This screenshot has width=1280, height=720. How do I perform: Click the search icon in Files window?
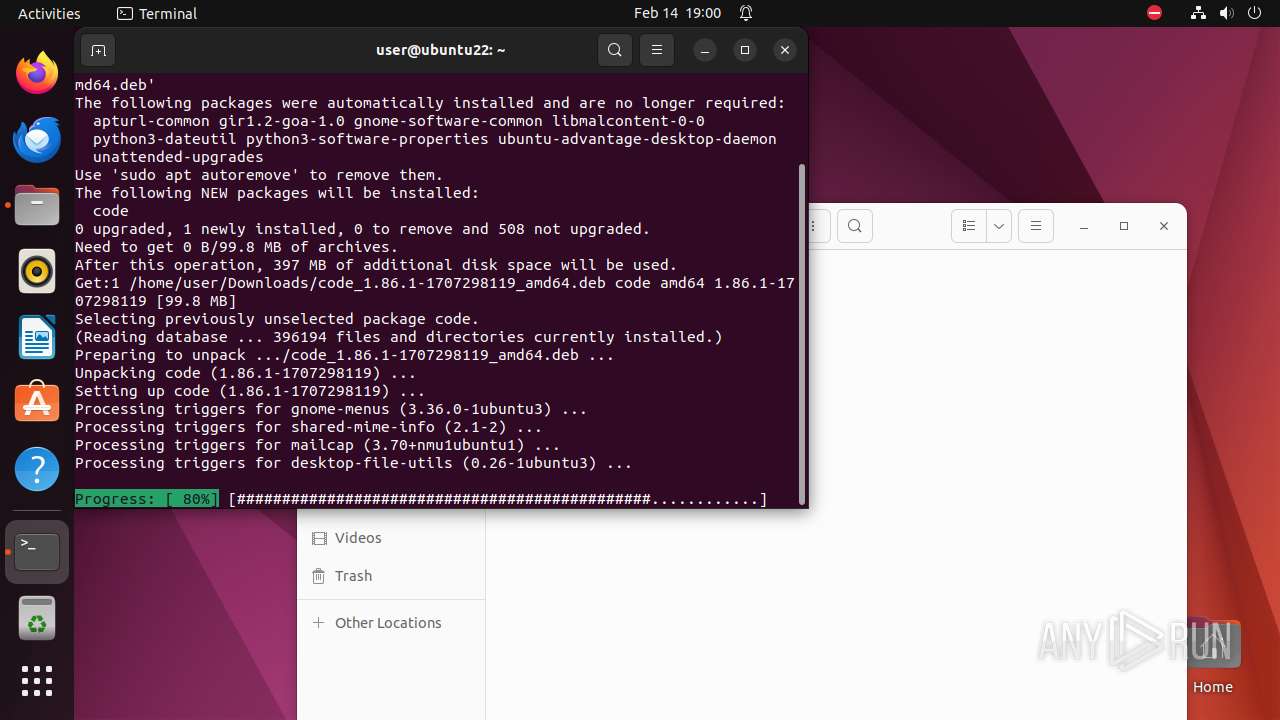(x=855, y=226)
